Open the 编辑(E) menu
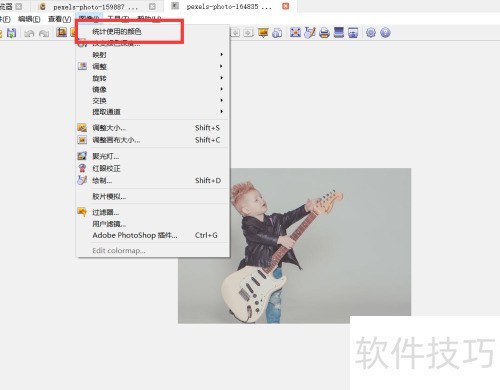This screenshot has width=500, height=390. (29, 19)
